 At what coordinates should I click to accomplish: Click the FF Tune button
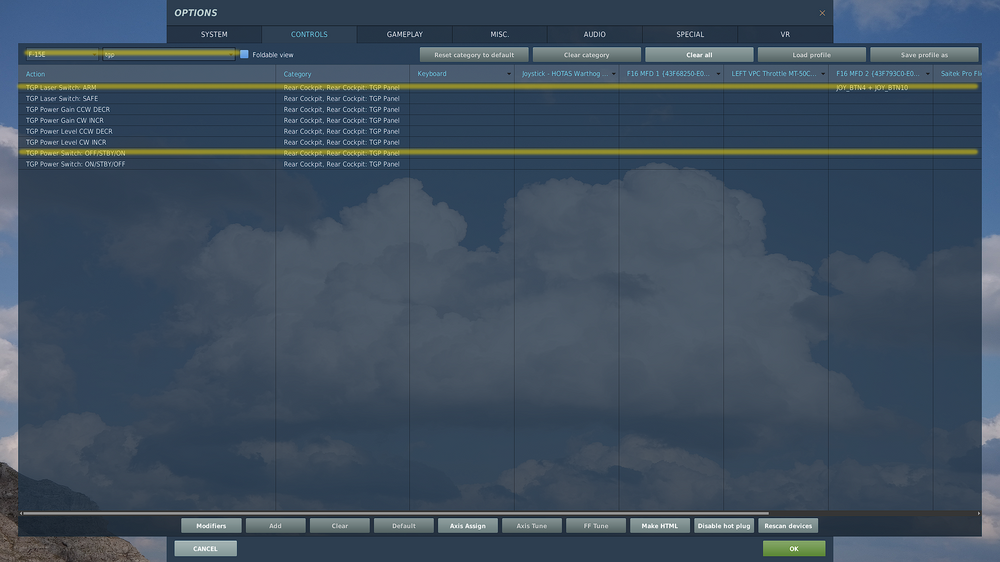(x=596, y=526)
